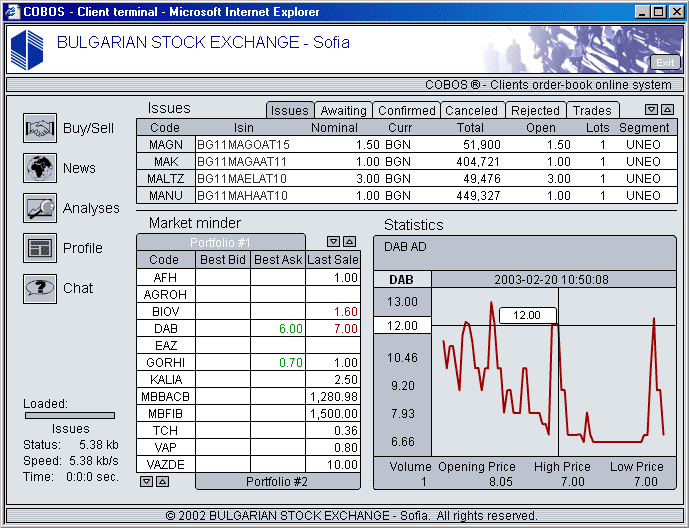
Task: Click down arrow beside Portfolio #2
Action: point(146,481)
